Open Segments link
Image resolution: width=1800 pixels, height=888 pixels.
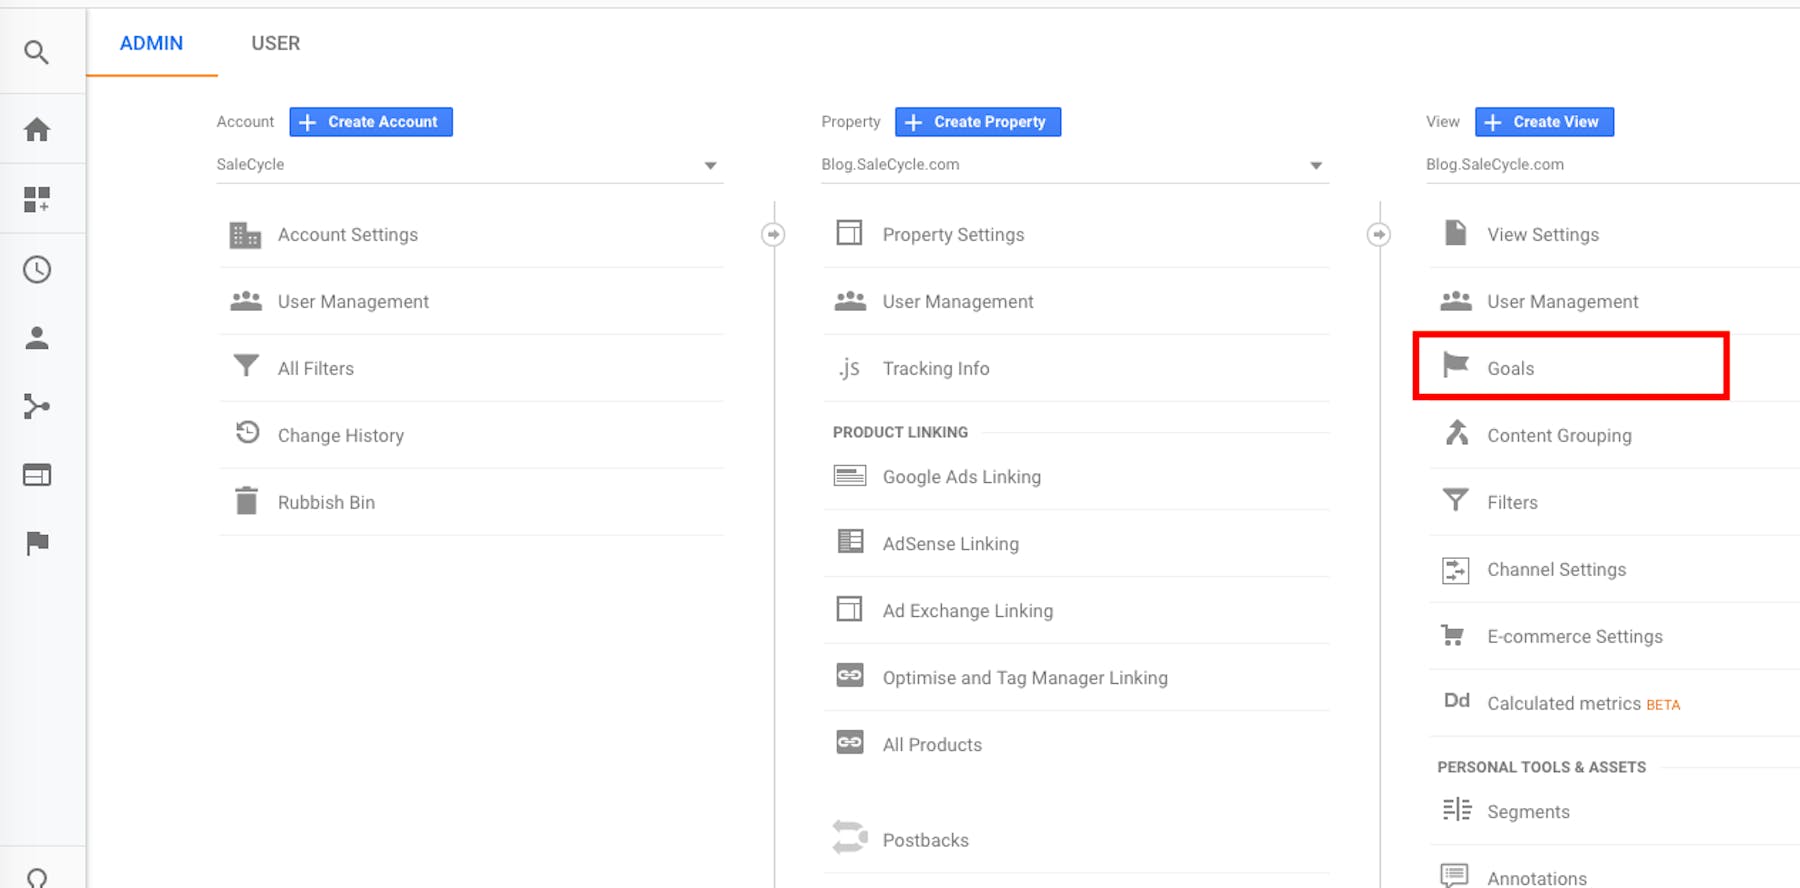[1528, 812]
